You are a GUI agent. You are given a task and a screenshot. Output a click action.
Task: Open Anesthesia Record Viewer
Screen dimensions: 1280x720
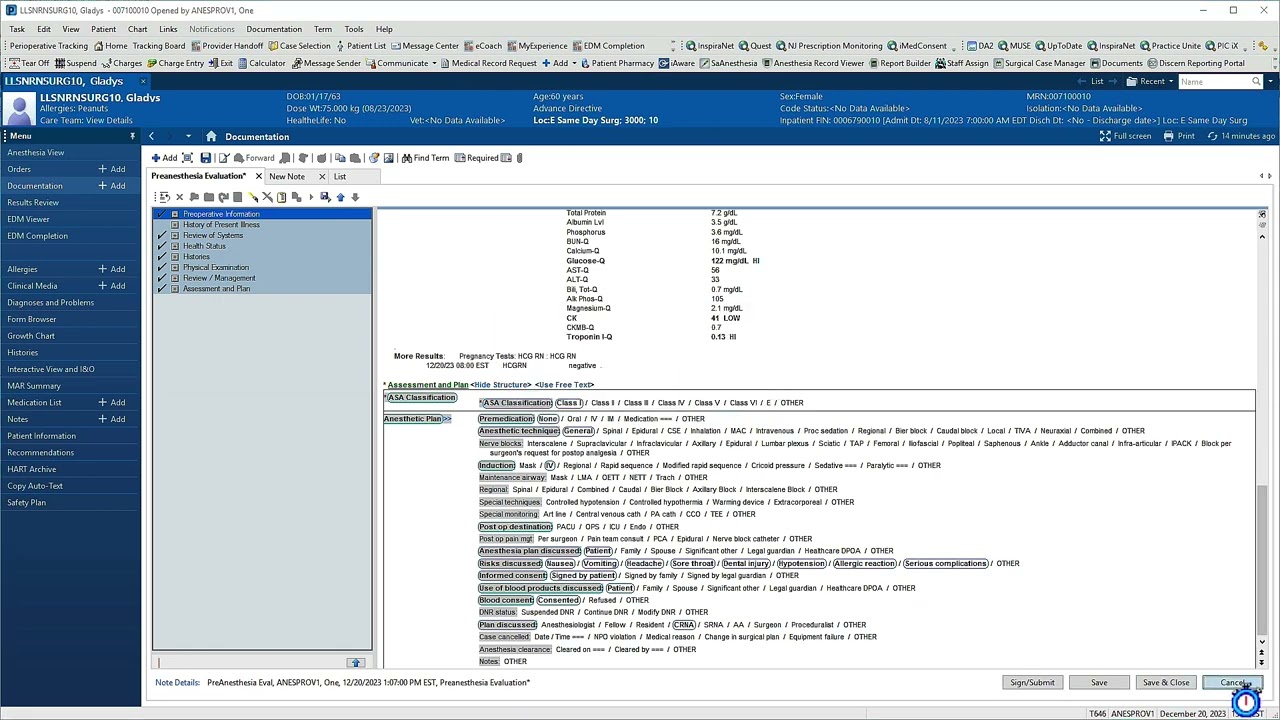[812, 63]
